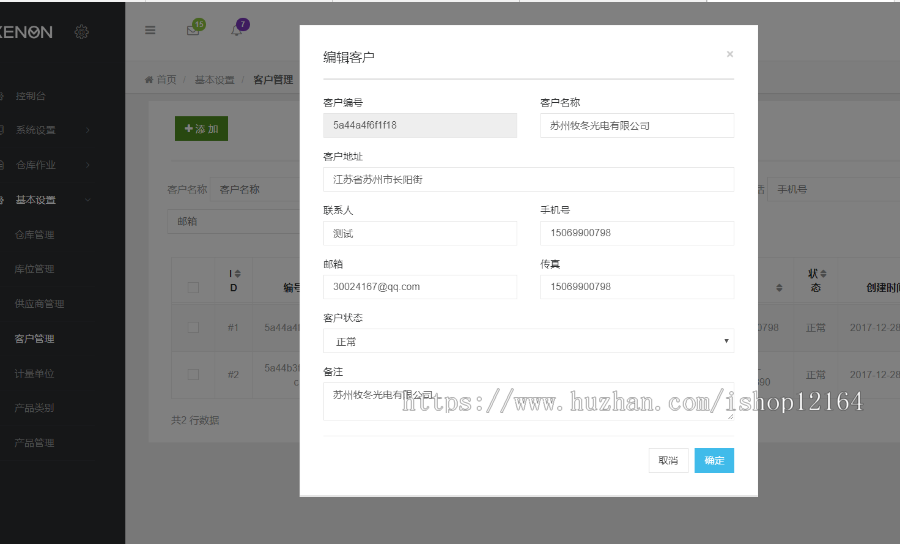Open 供应商管理 in the sidebar
Image resolution: width=900 pixels, height=544 pixels.
[x=39, y=304]
